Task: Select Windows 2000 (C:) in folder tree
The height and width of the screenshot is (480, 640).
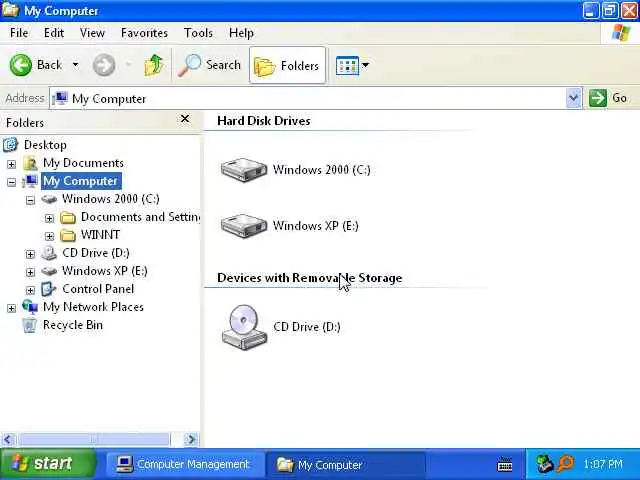Action: point(111,199)
